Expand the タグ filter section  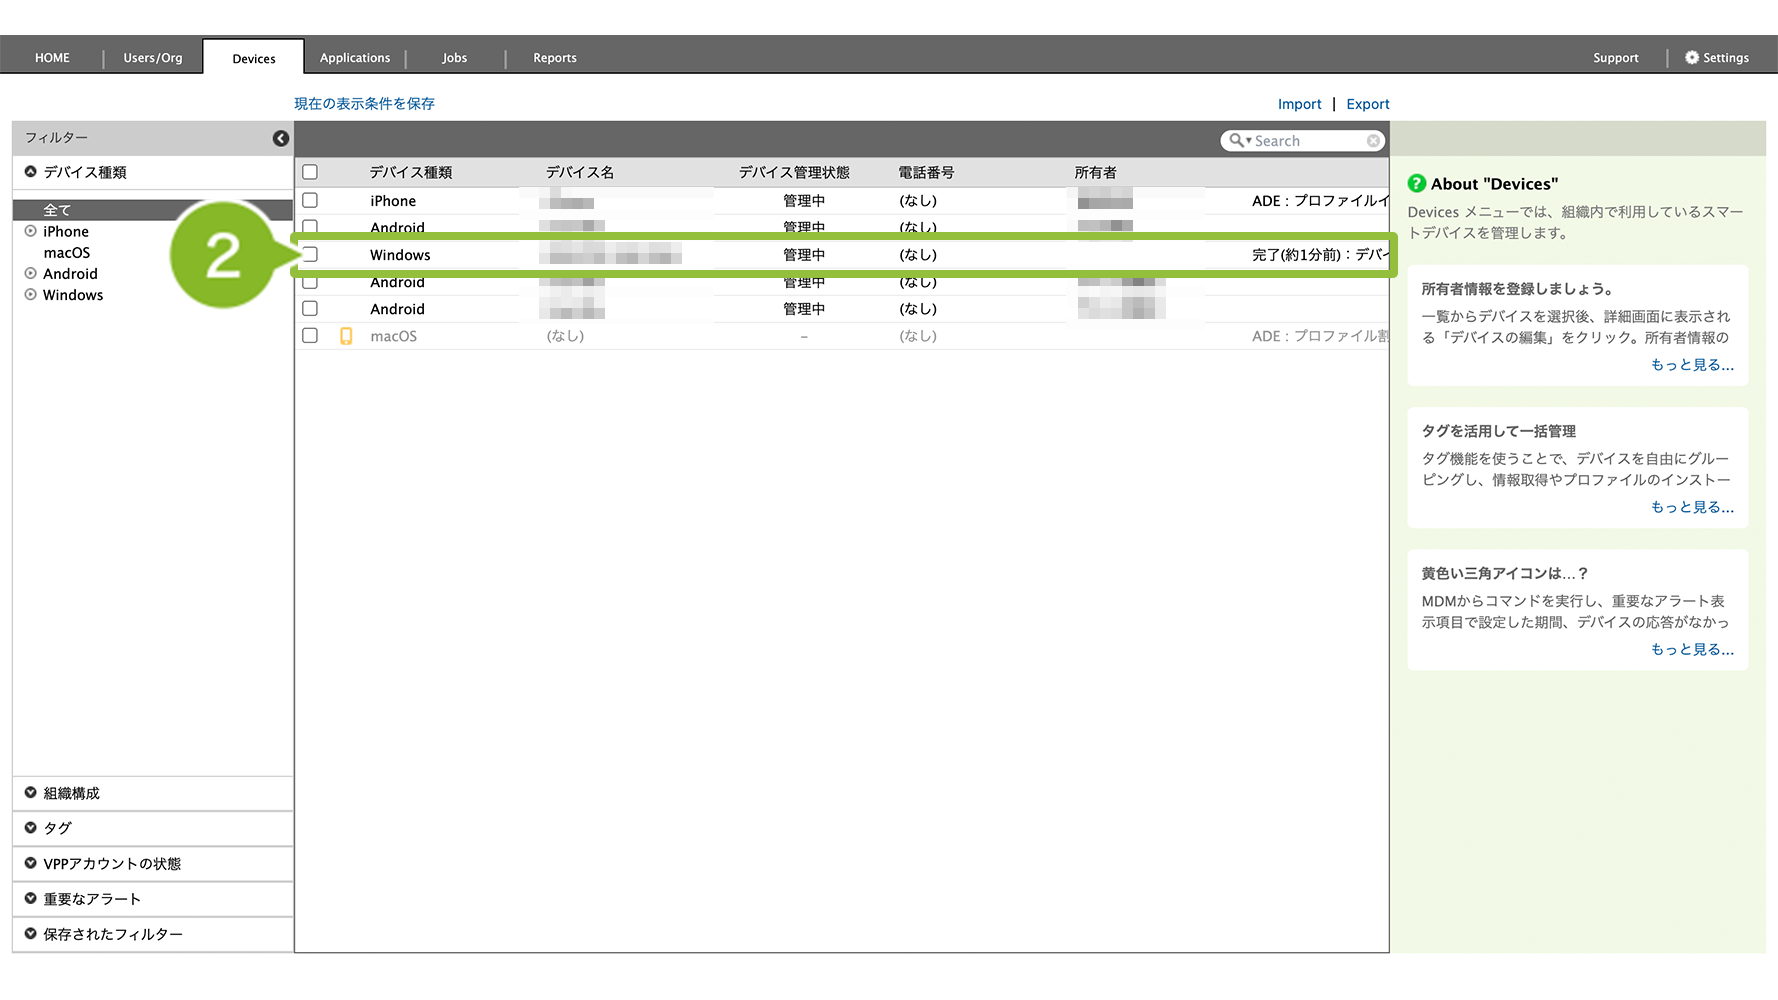[31, 828]
